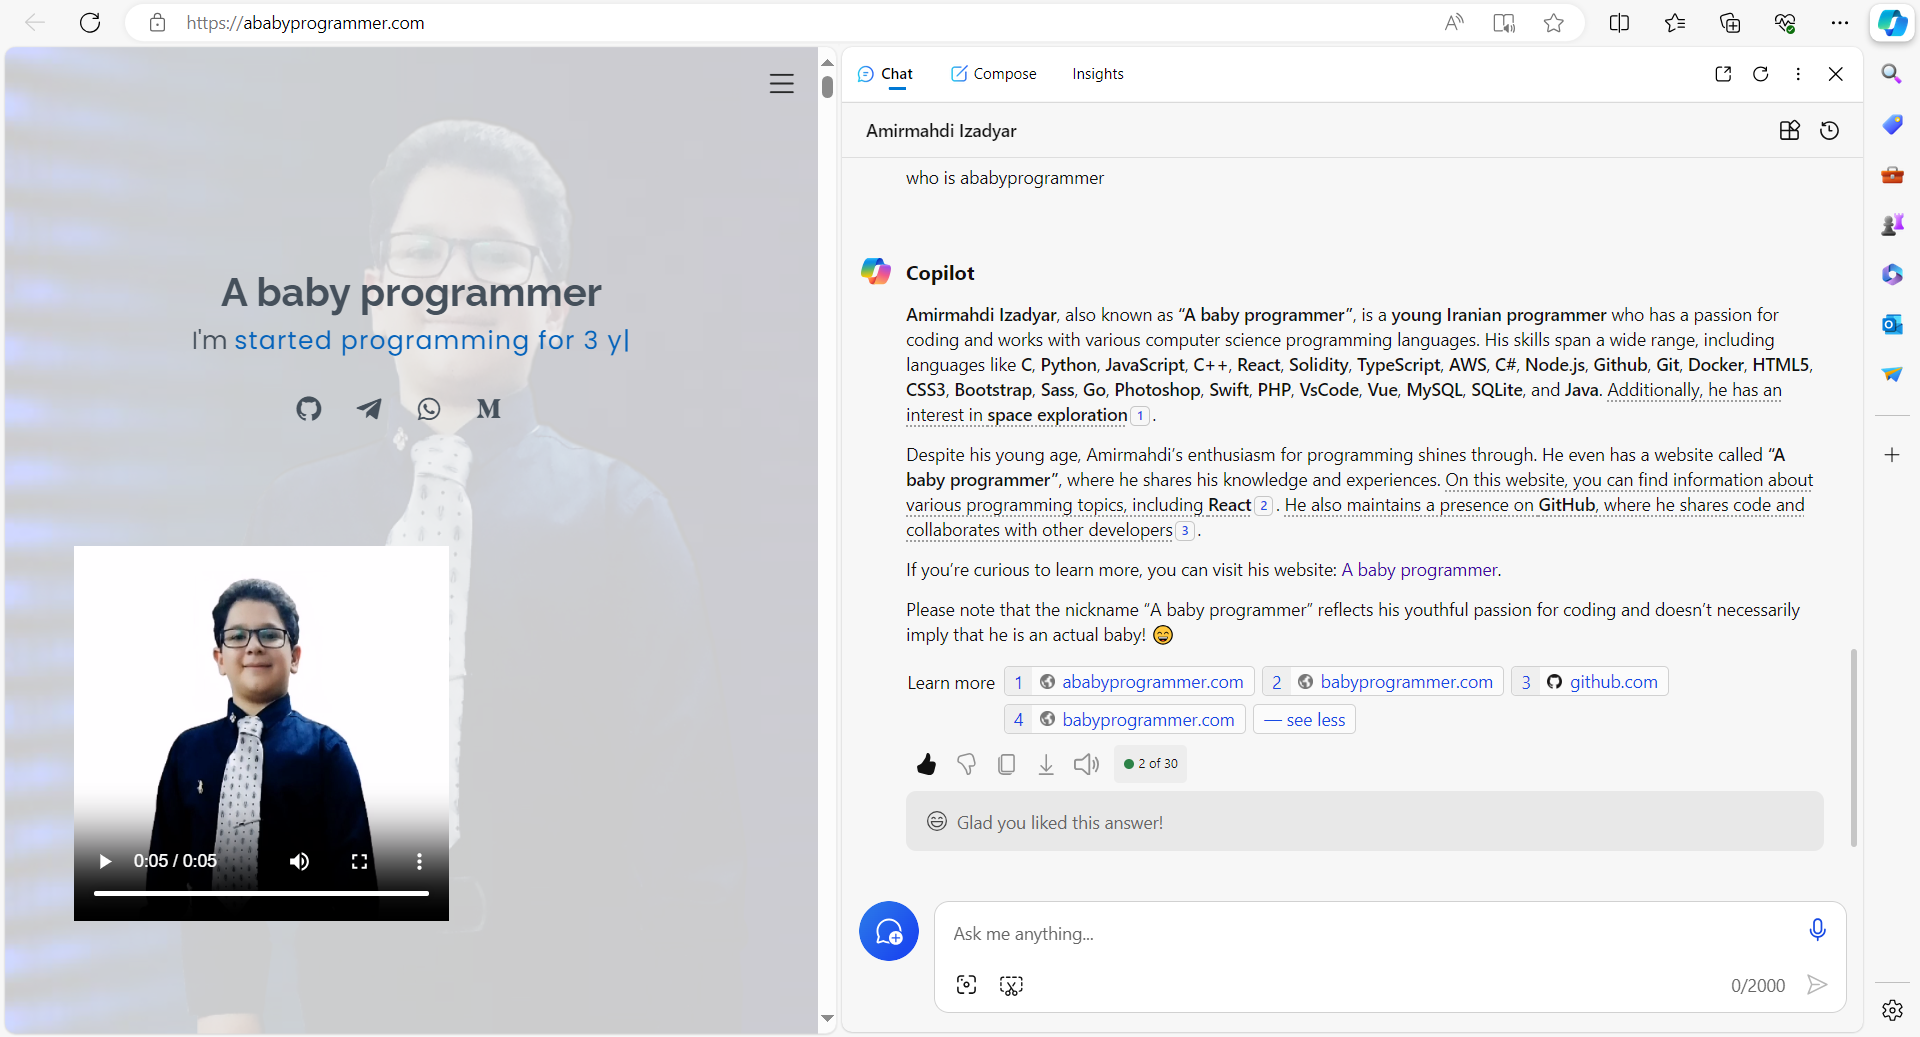Open Collections icon in browser toolbar
Image resolution: width=1920 pixels, height=1037 pixels.
click(1730, 23)
